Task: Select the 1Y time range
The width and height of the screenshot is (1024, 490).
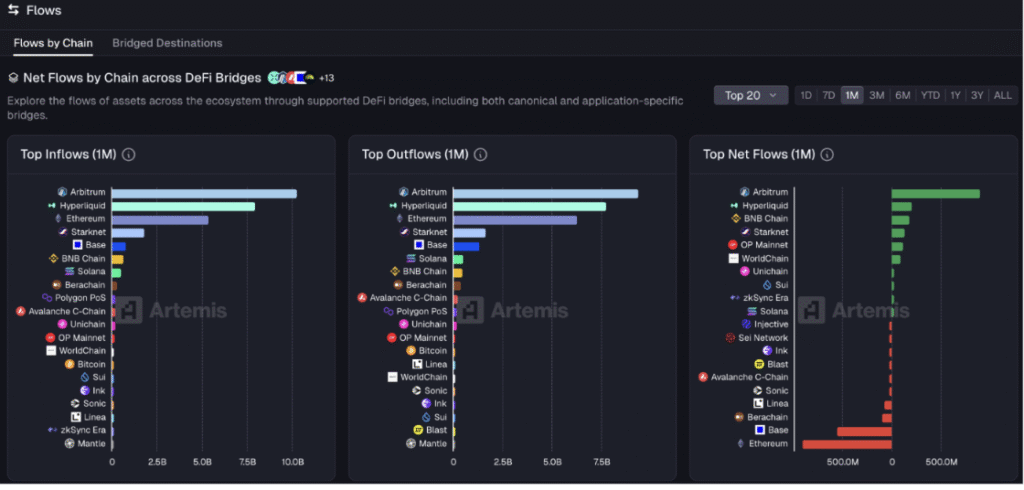Action: tap(955, 95)
